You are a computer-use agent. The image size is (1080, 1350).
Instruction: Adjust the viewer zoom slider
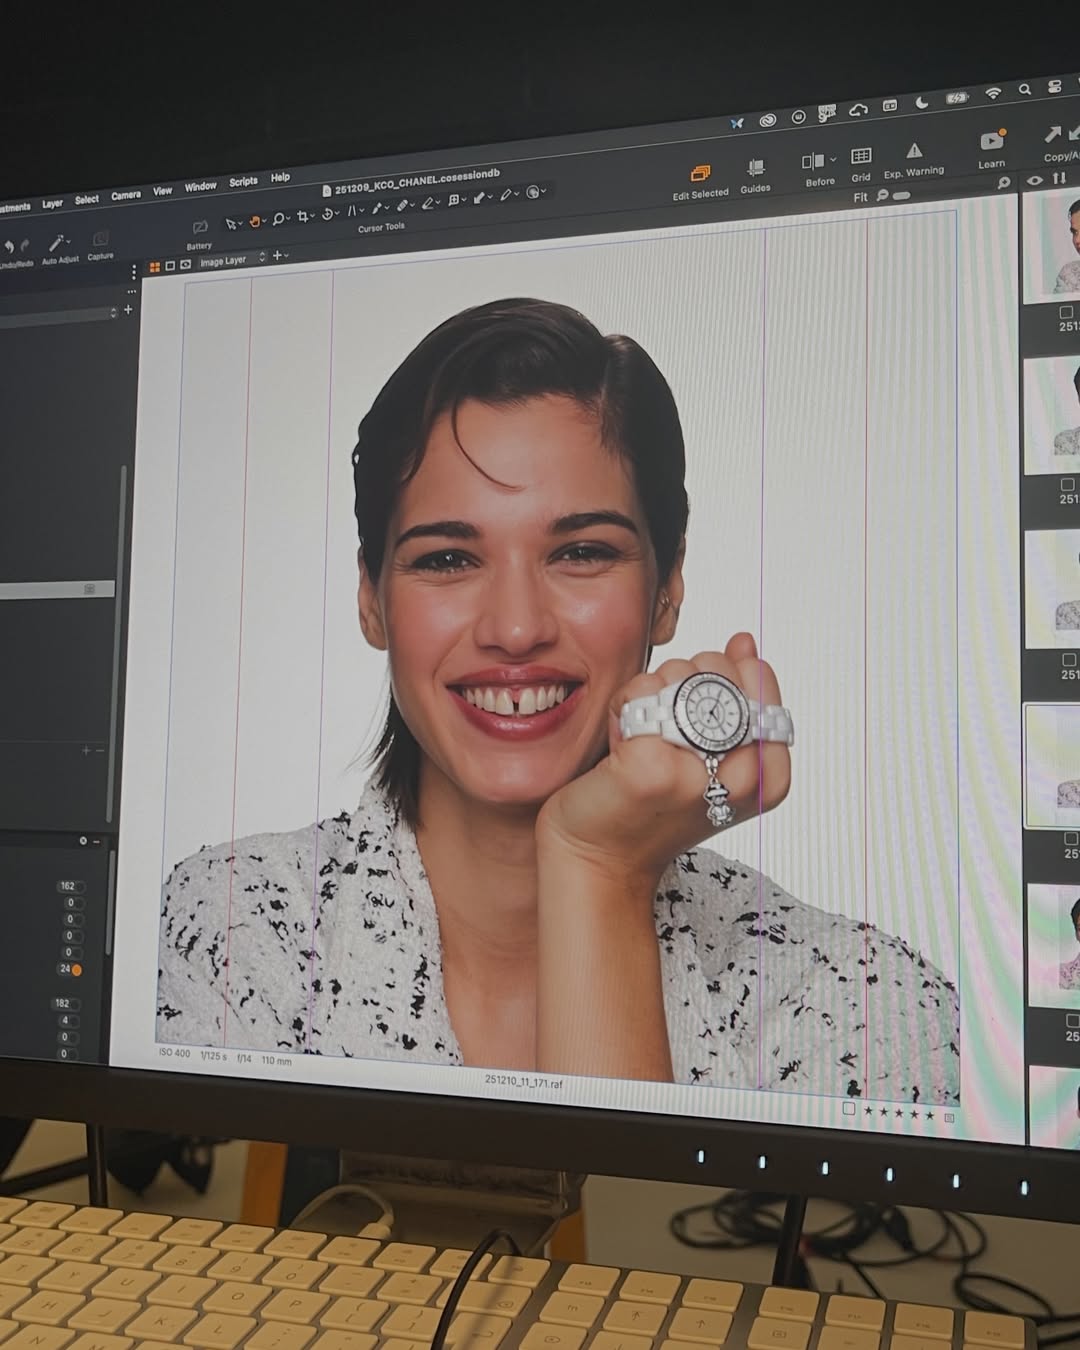click(x=901, y=196)
